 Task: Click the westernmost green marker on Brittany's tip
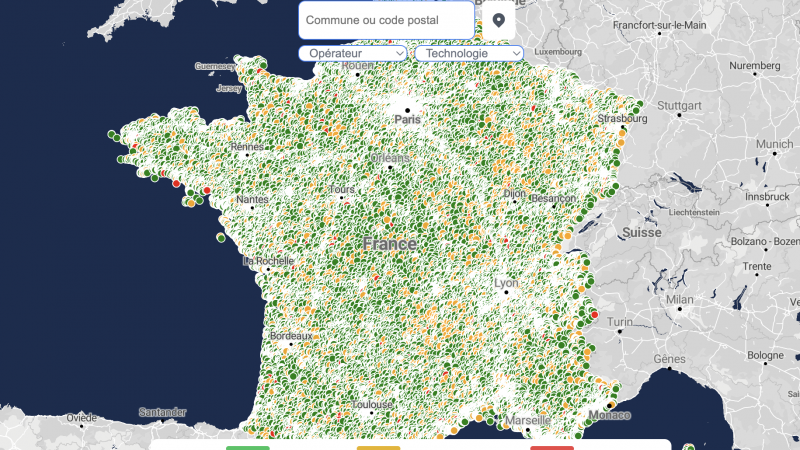[110, 134]
